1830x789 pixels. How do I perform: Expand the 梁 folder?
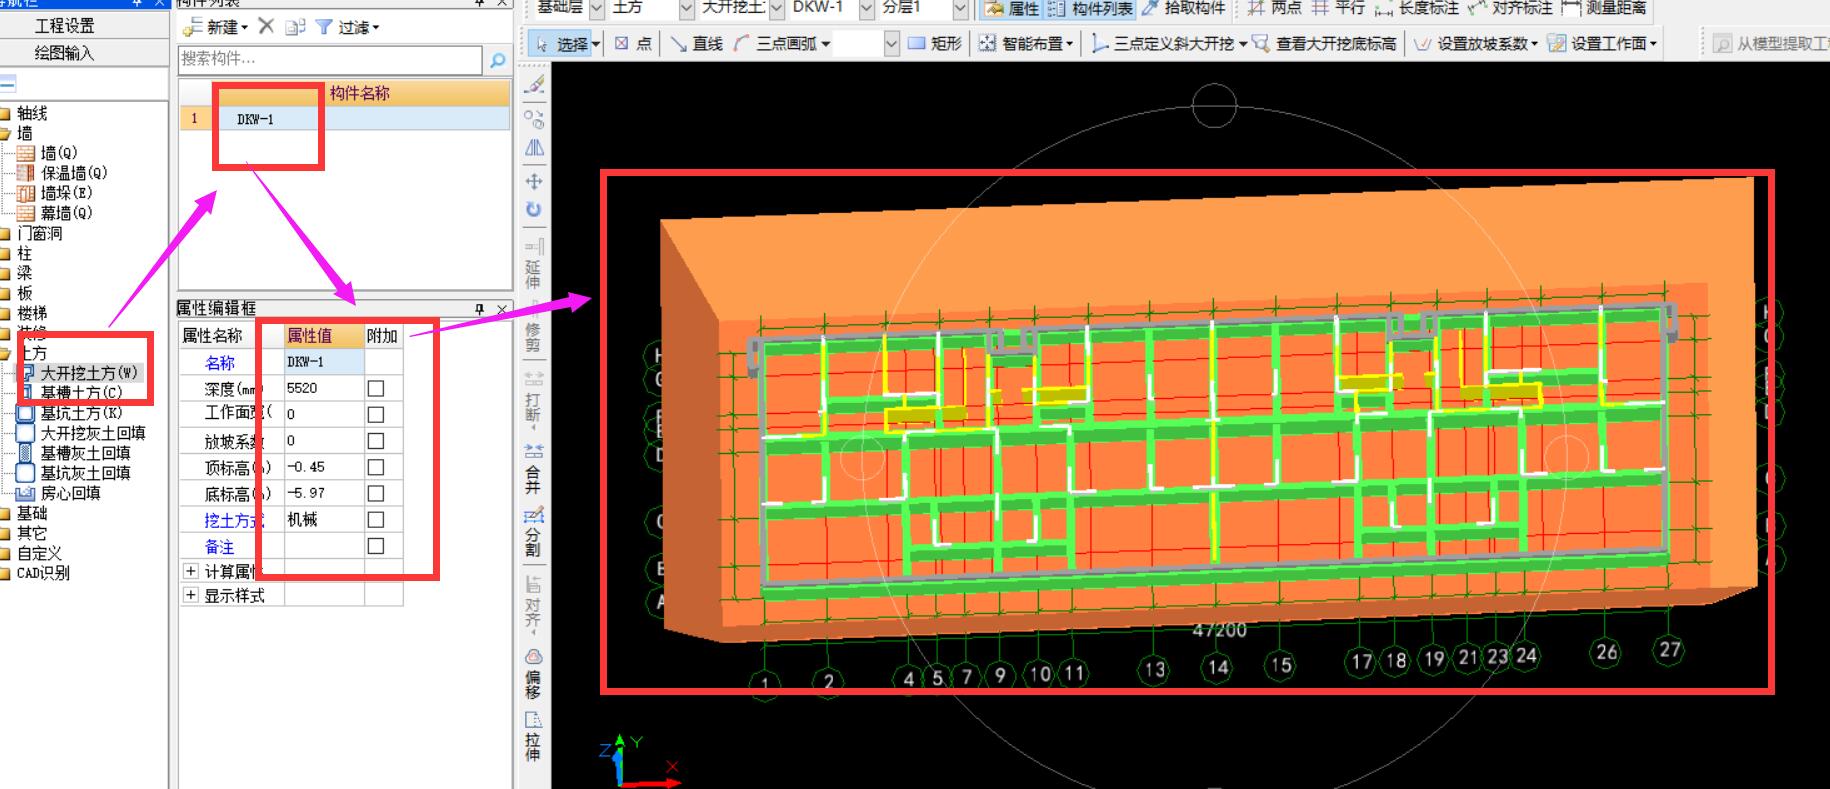[24, 273]
